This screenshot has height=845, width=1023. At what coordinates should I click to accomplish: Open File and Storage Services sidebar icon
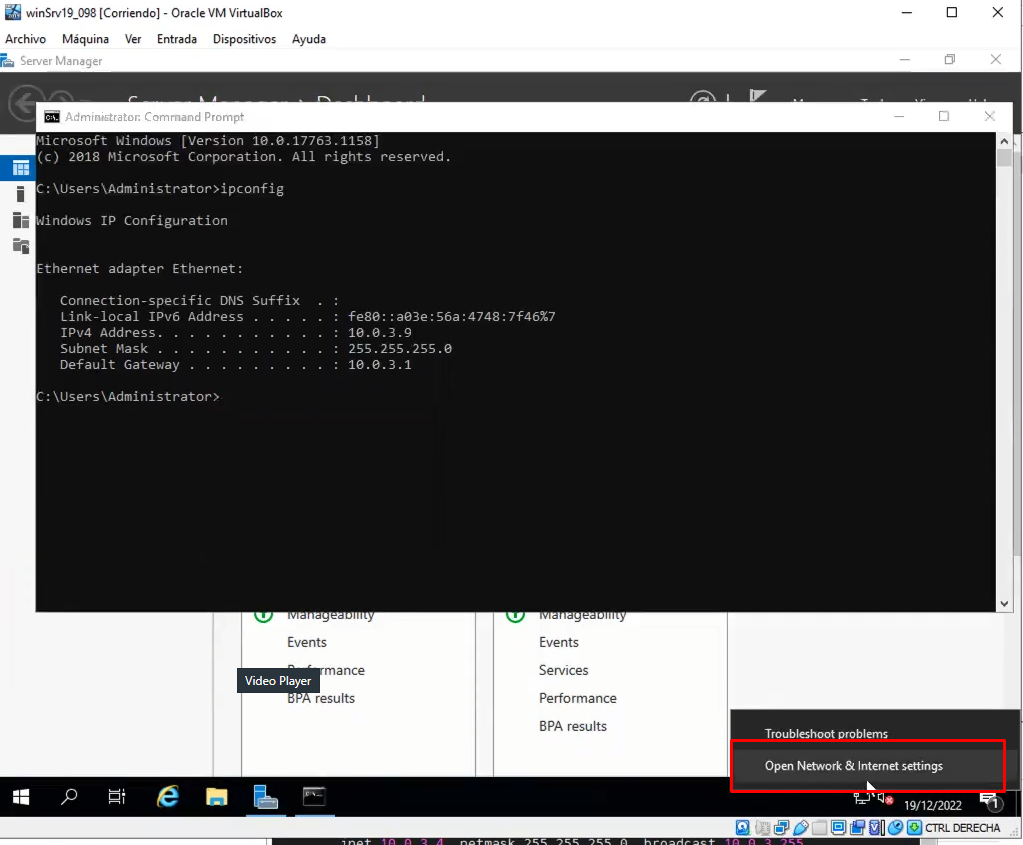21,246
